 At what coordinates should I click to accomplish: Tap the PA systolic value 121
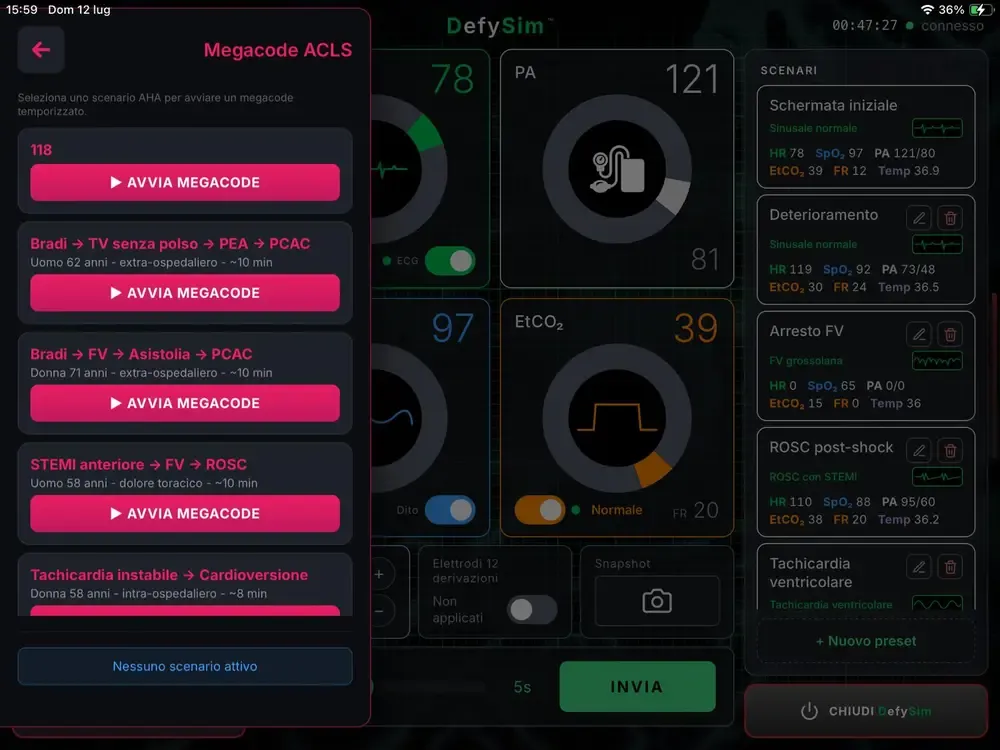[x=692, y=80]
